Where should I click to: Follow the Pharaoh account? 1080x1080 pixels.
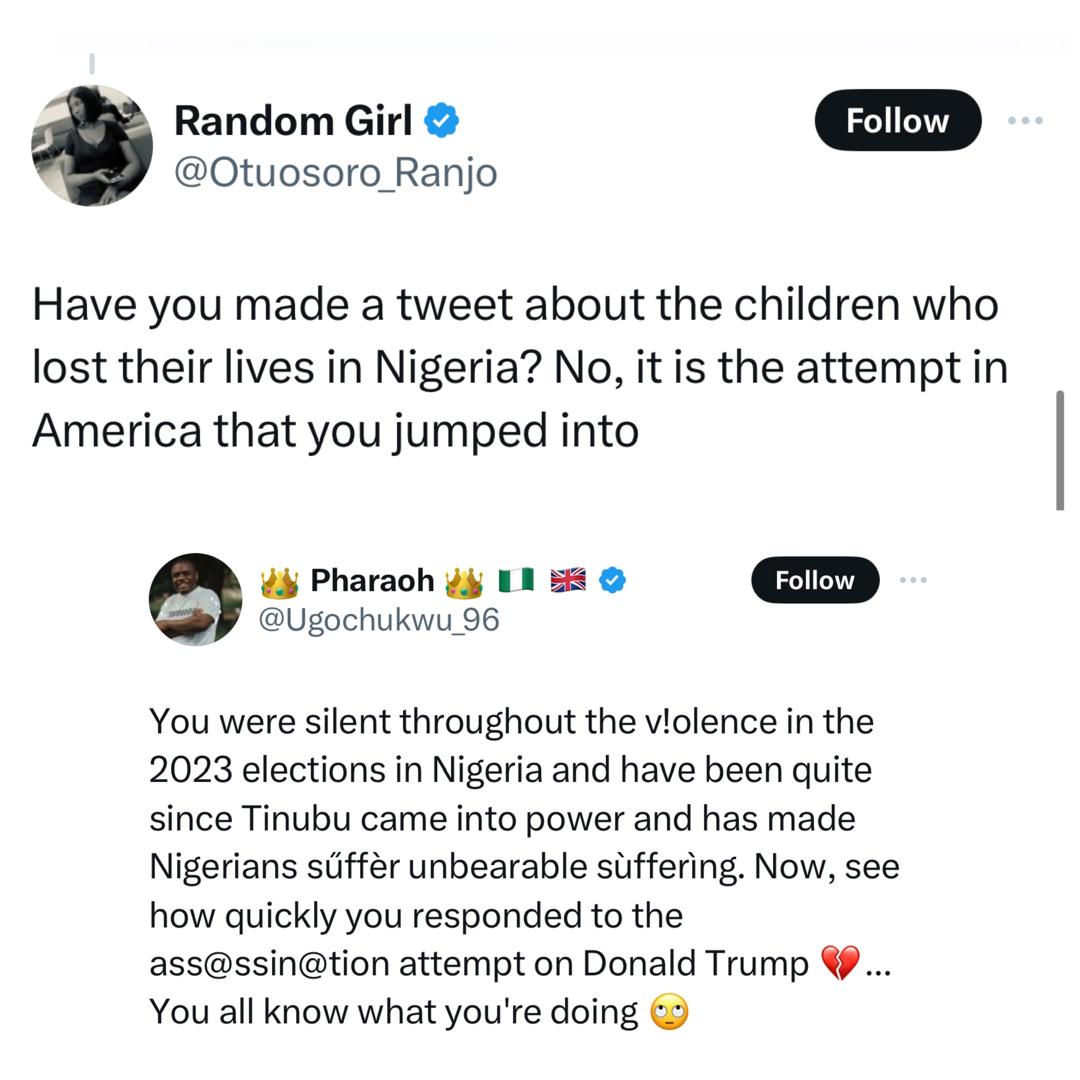(814, 580)
